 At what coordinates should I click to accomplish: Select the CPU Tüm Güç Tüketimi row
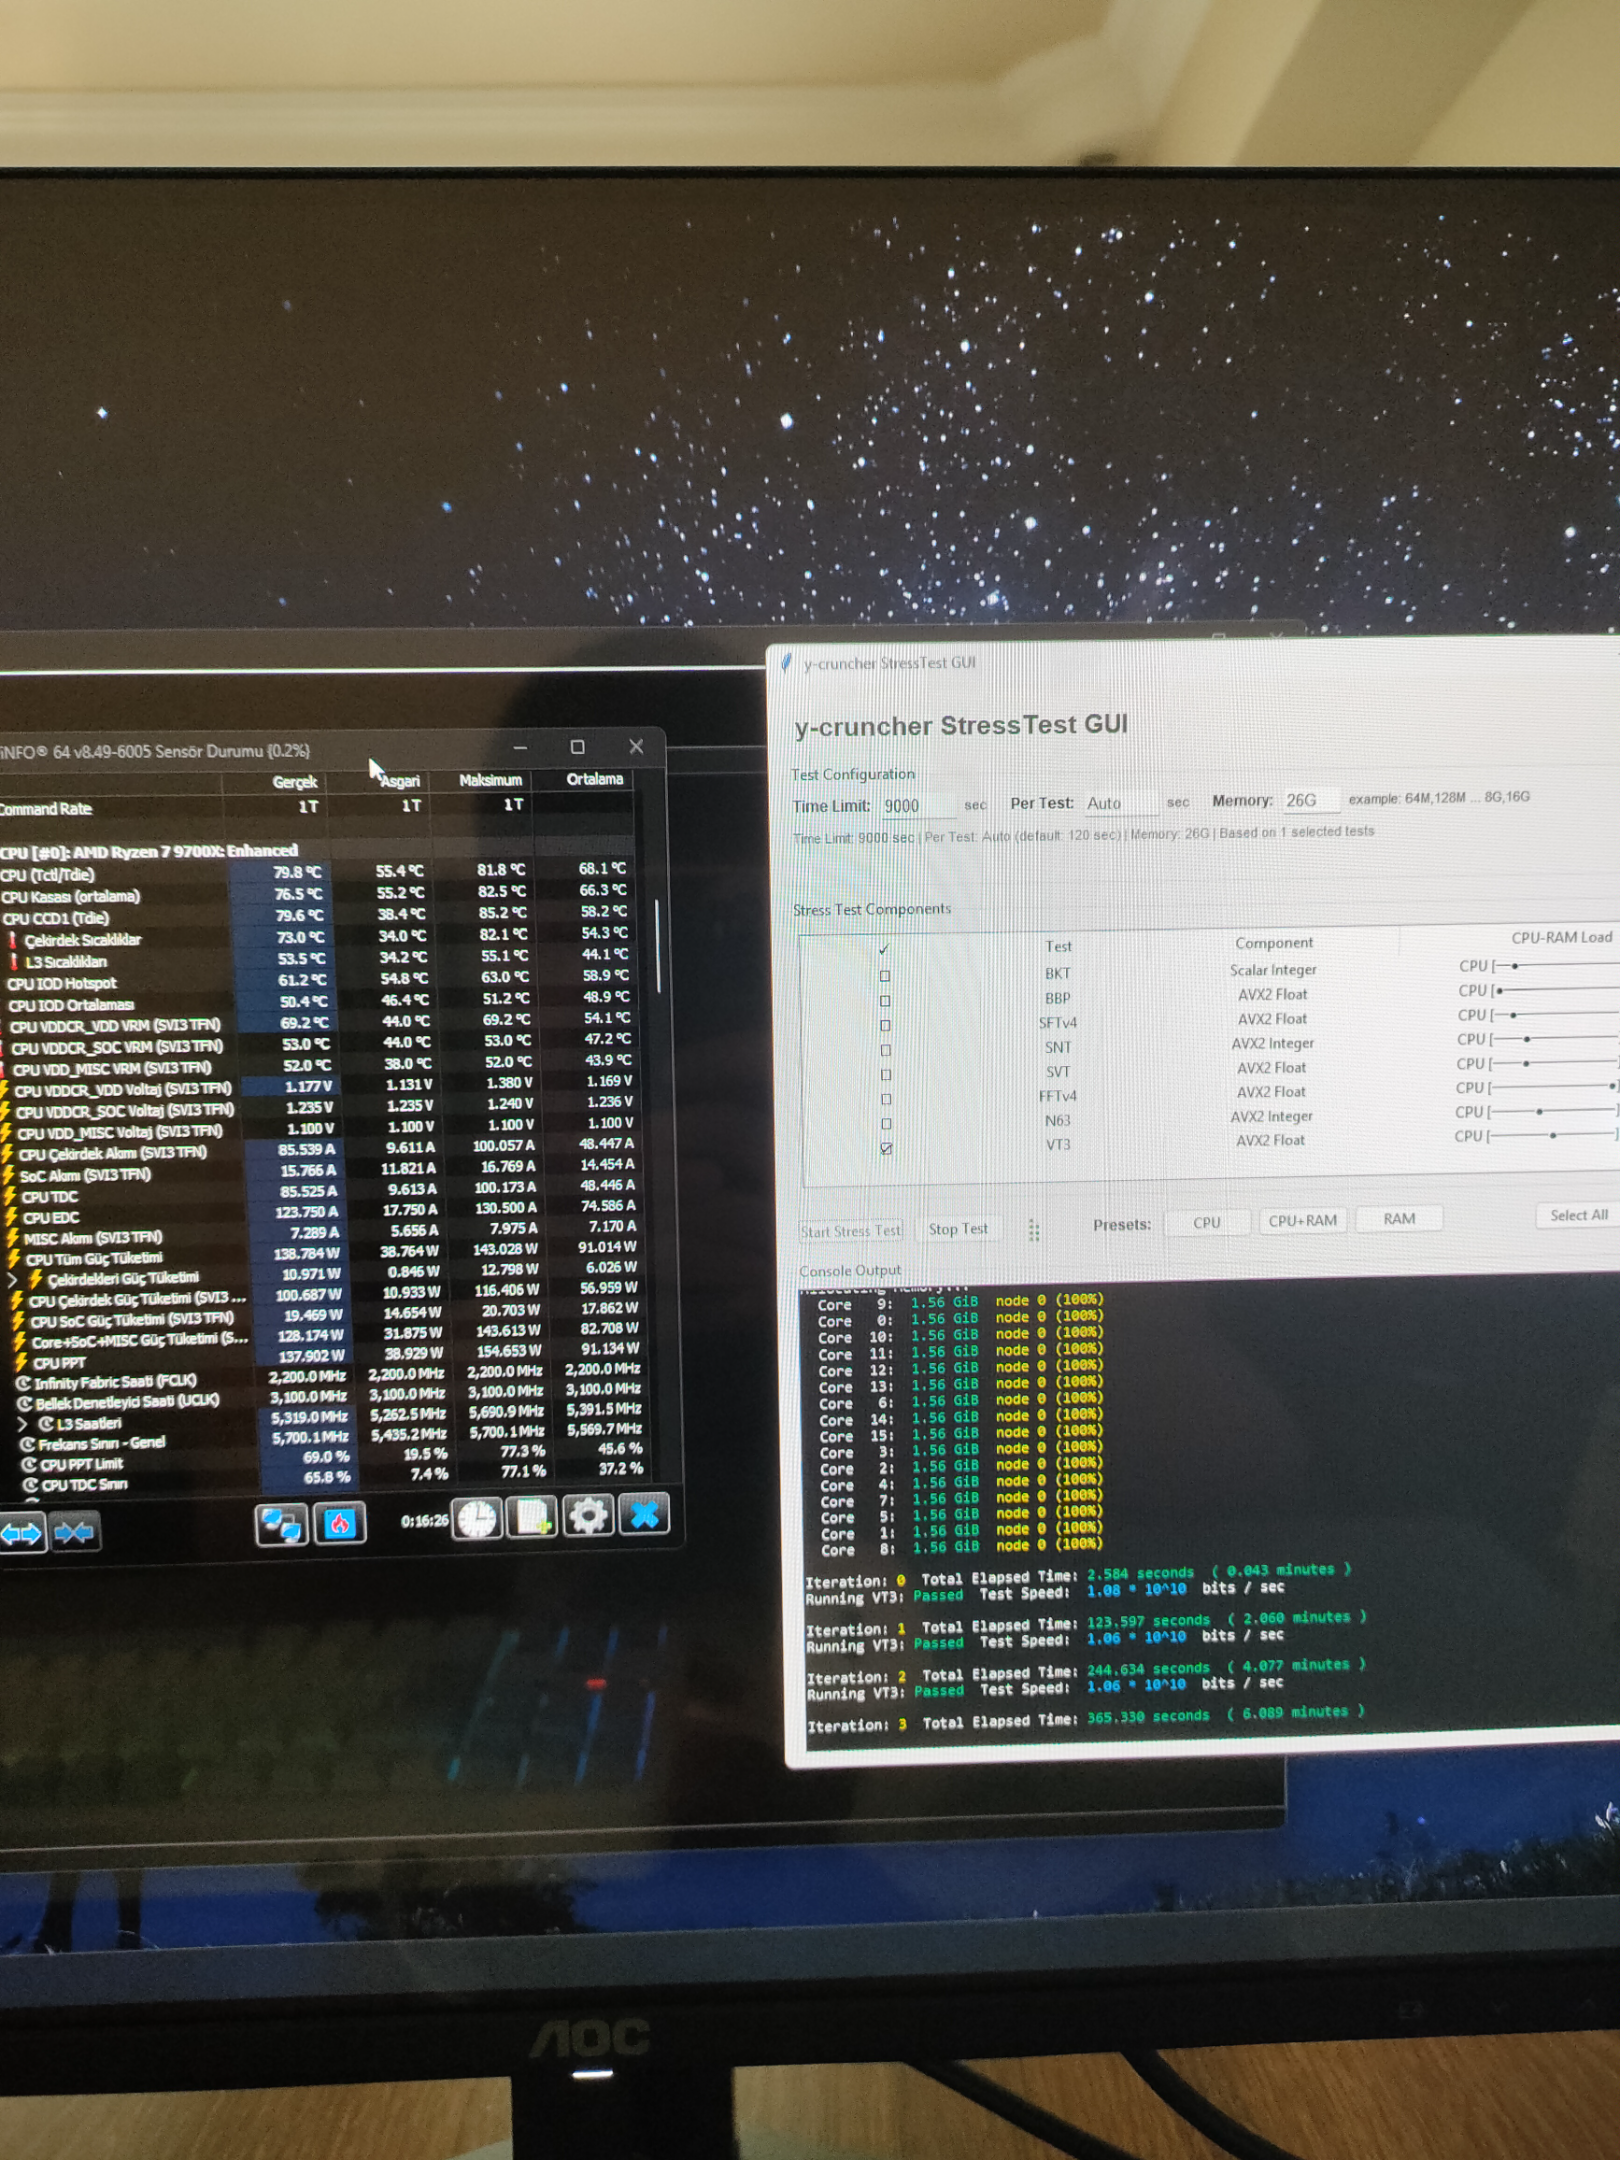[322, 1256]
